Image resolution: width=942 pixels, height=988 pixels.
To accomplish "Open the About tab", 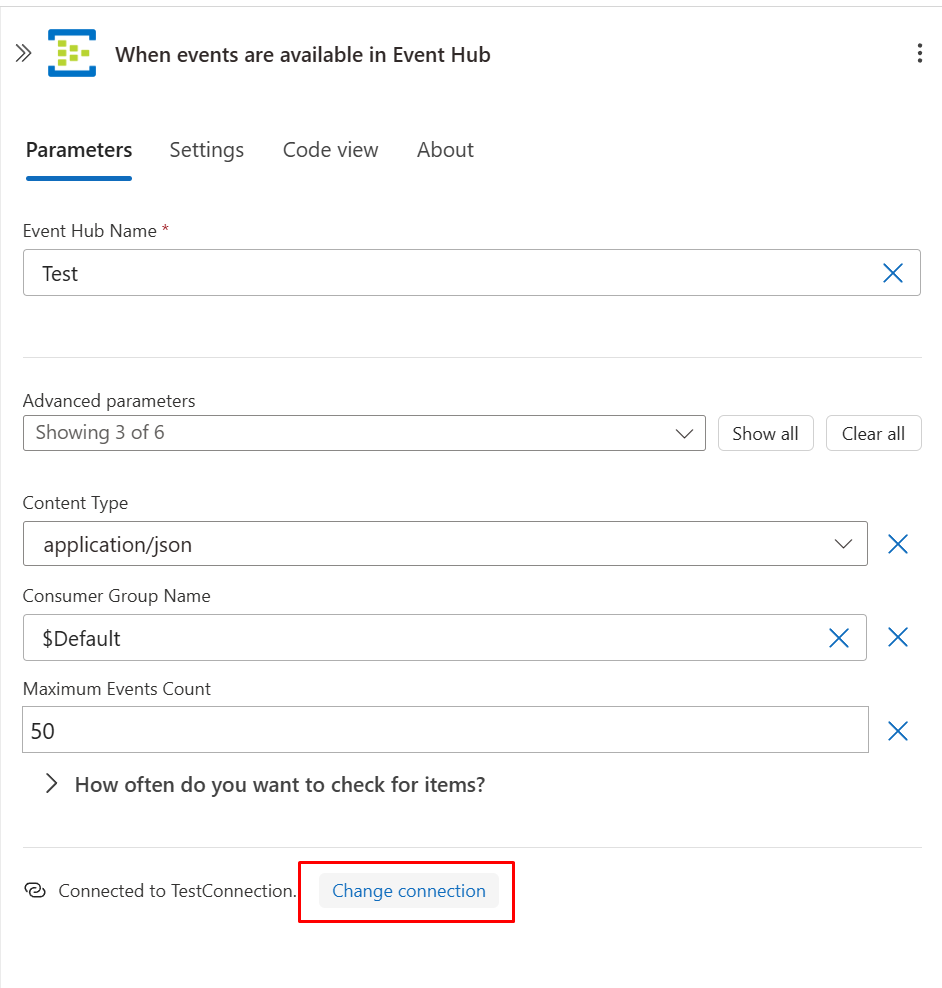I will [x=445, y=150].
